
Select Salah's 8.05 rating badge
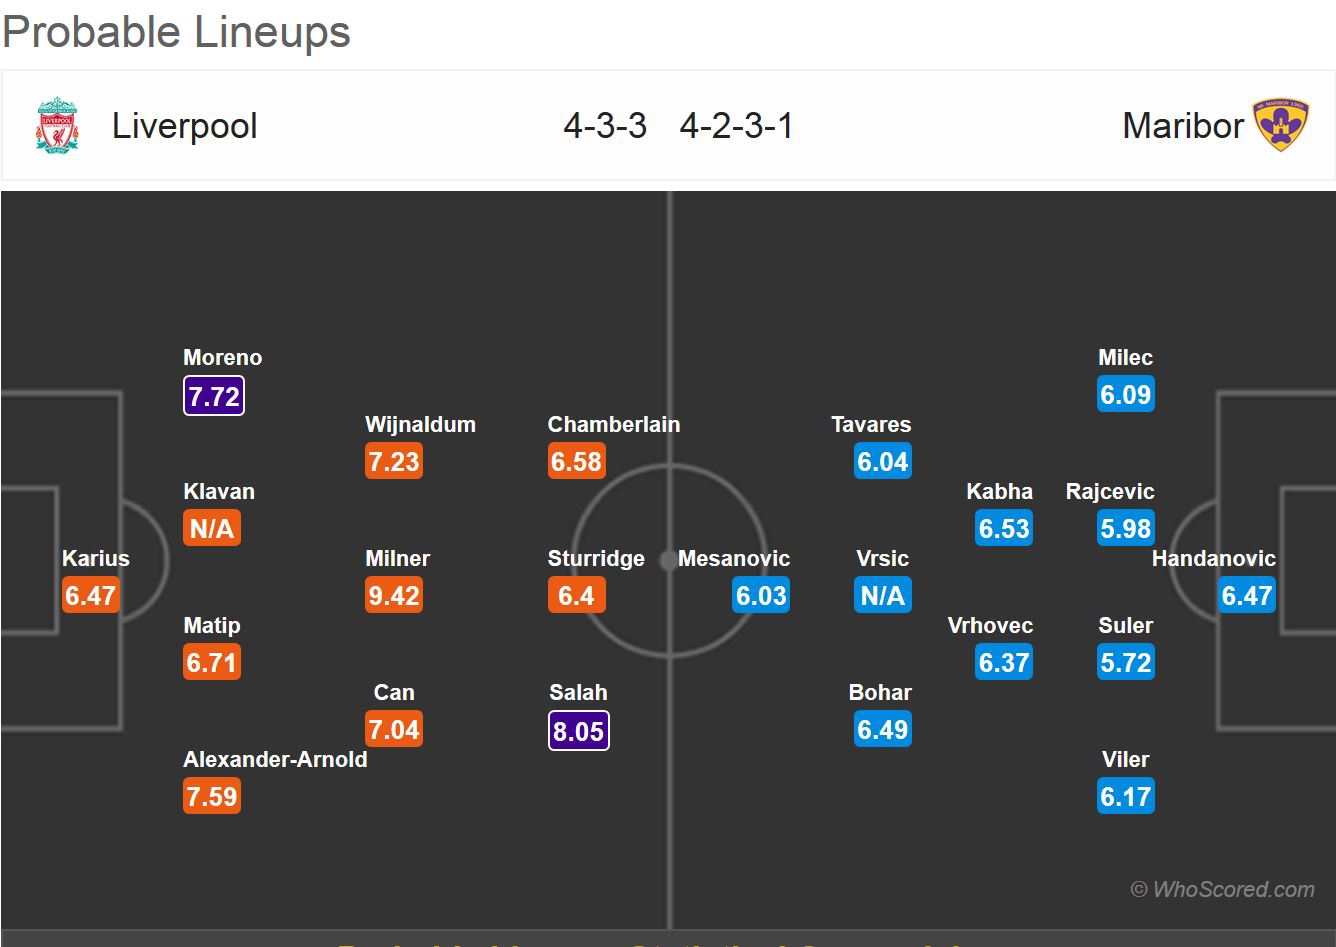(x=578, y=730)
